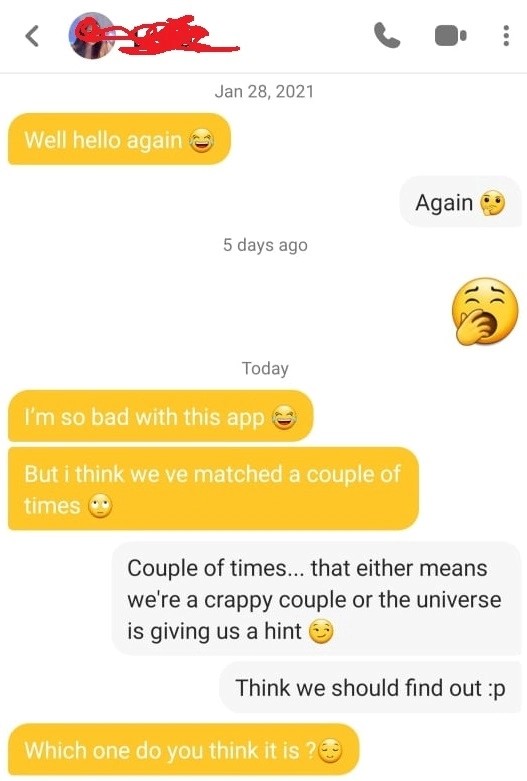Start a voice call with phone icon

point(387,35)
